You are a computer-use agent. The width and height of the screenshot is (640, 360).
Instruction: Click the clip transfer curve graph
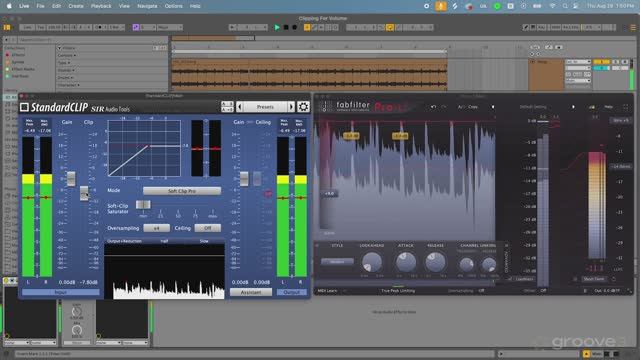point(144,148)
